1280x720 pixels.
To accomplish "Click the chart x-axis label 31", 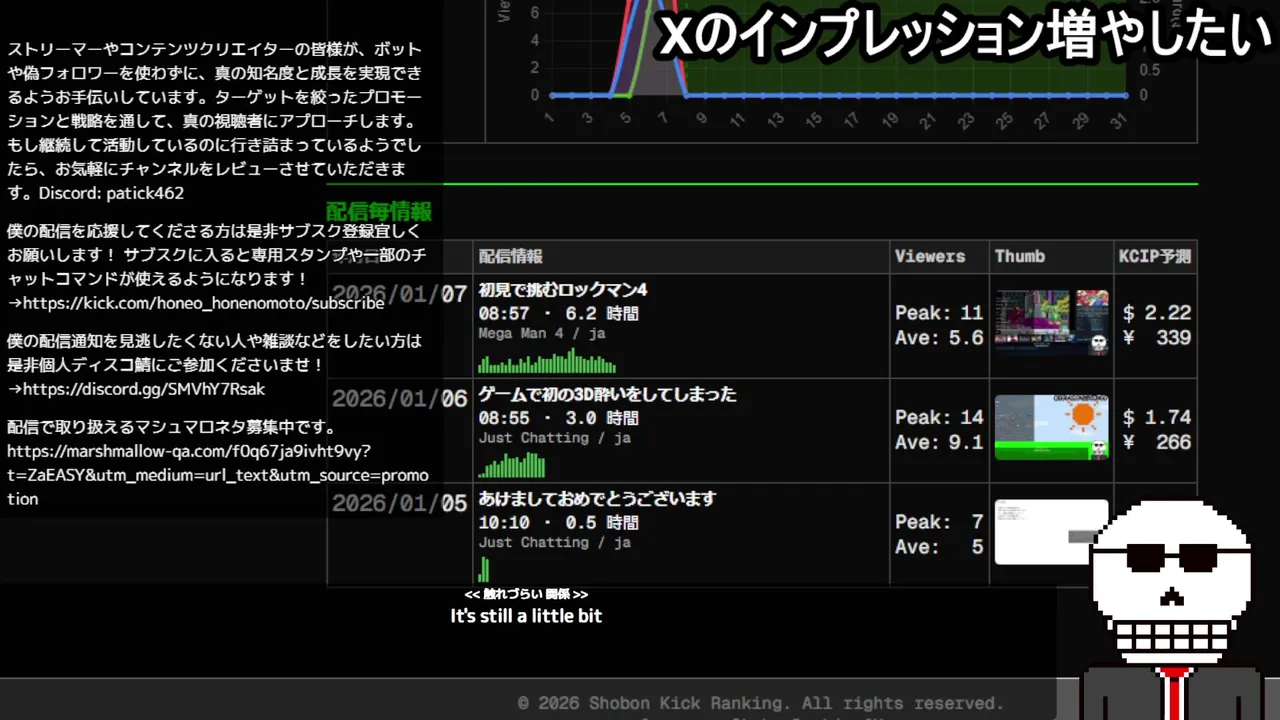I will [x=1118, y=120].
